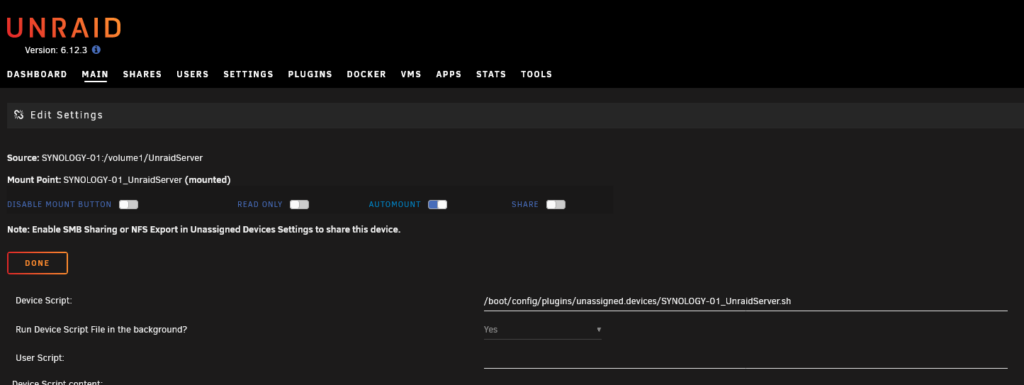Screen dimensions: 1024x385
Task: Open the Dashboard tab
Action: coord(37,74)
